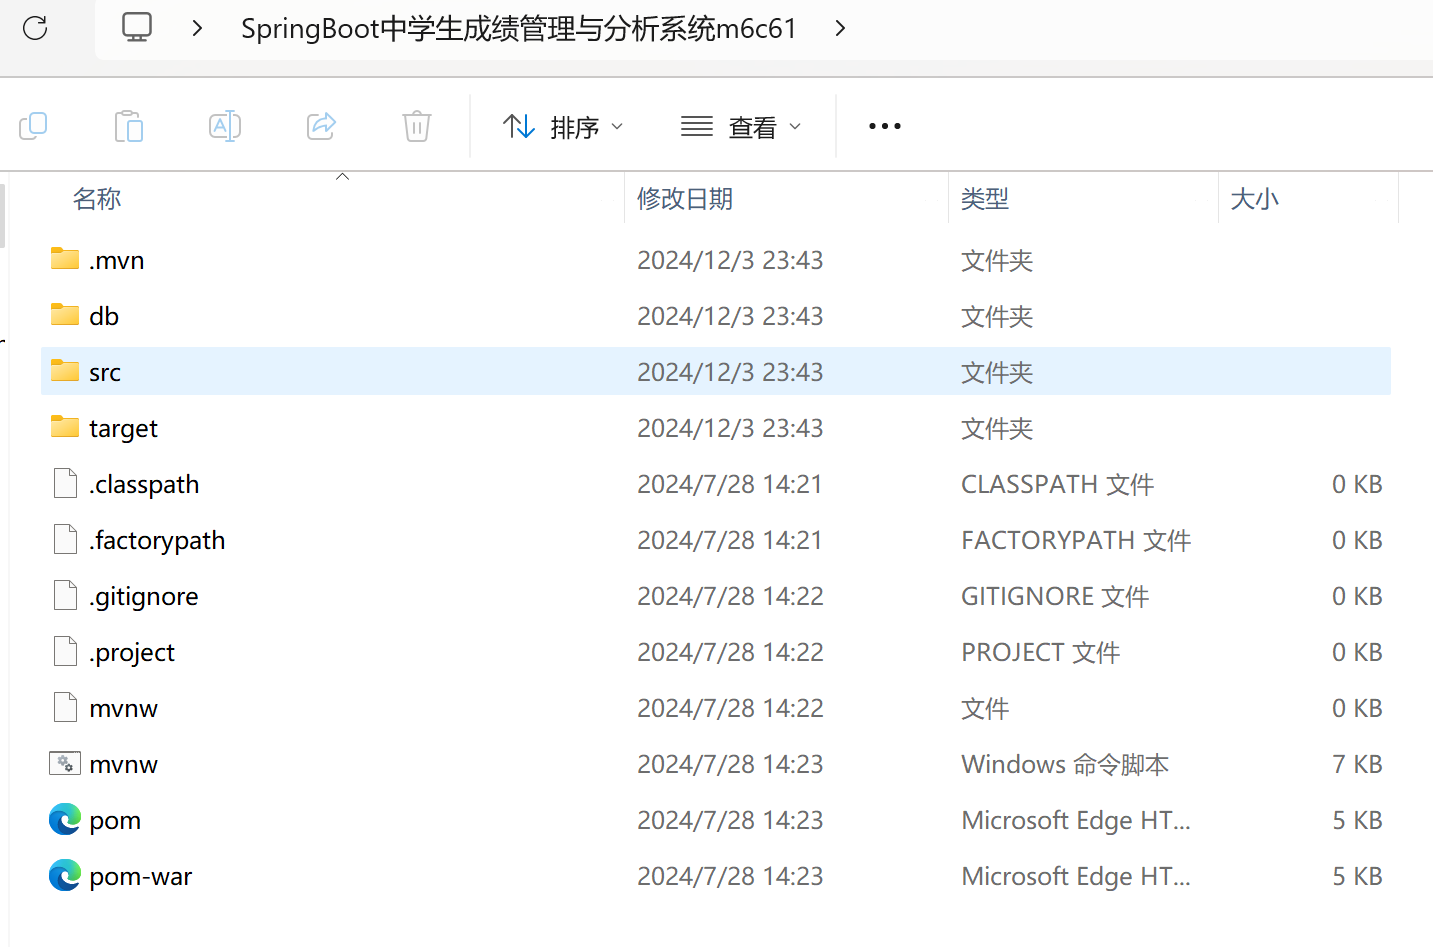Click the Windows 命令脚本 type cell
The image size is (1433, 947).
[x=1065, y=764]
